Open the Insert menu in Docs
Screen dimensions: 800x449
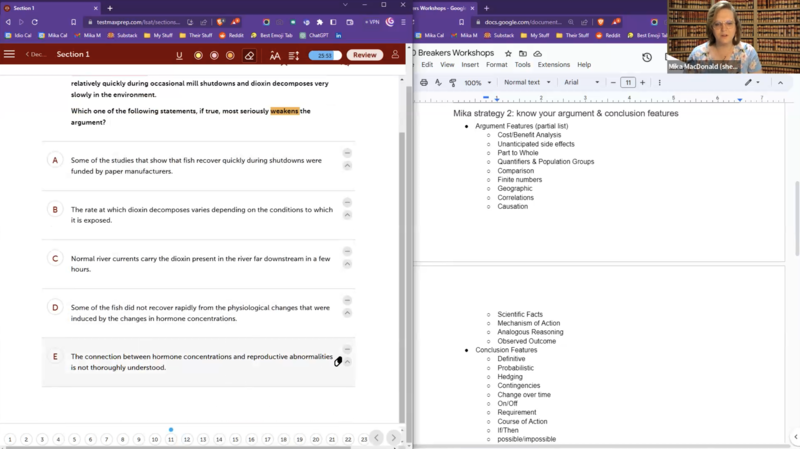[x=470, y=65]
